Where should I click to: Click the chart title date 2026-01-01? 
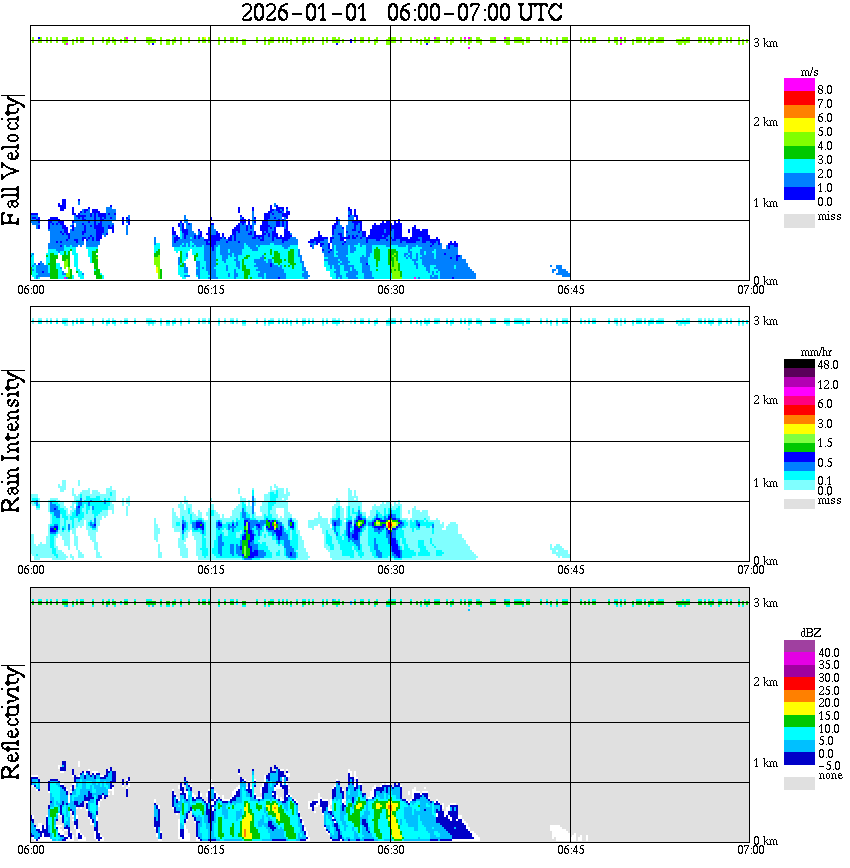click(304, 12)
